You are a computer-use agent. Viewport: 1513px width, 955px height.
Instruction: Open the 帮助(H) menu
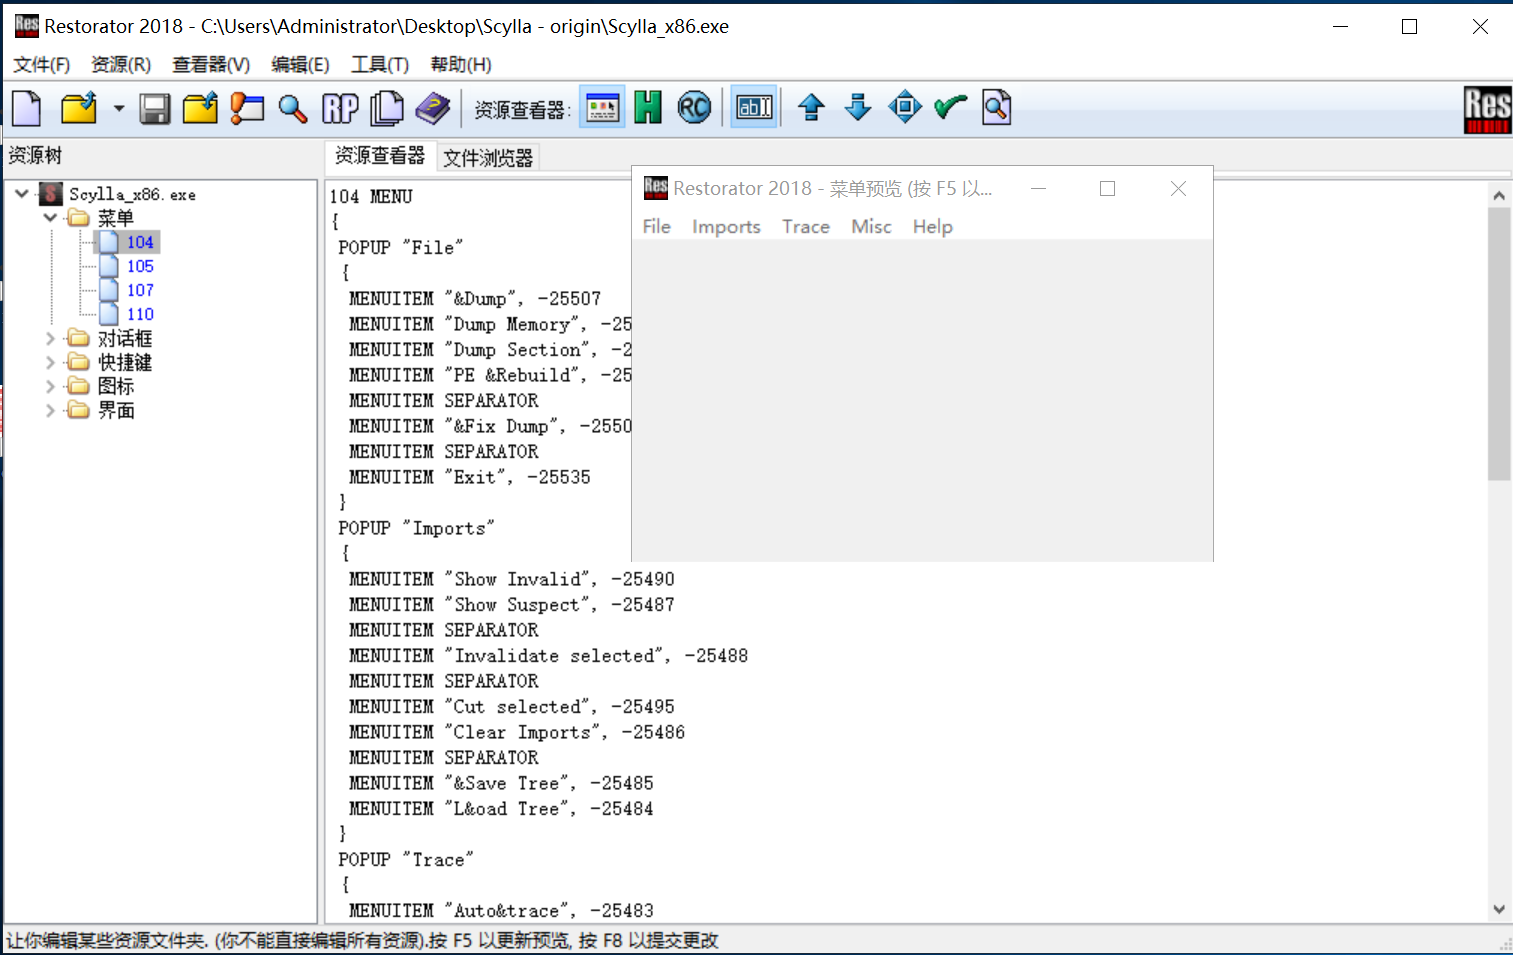(461, 65)
